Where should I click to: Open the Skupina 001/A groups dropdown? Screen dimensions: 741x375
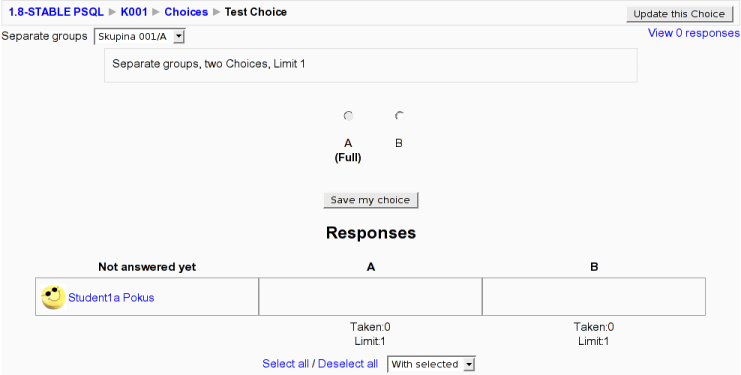click(x=139, y=37)
